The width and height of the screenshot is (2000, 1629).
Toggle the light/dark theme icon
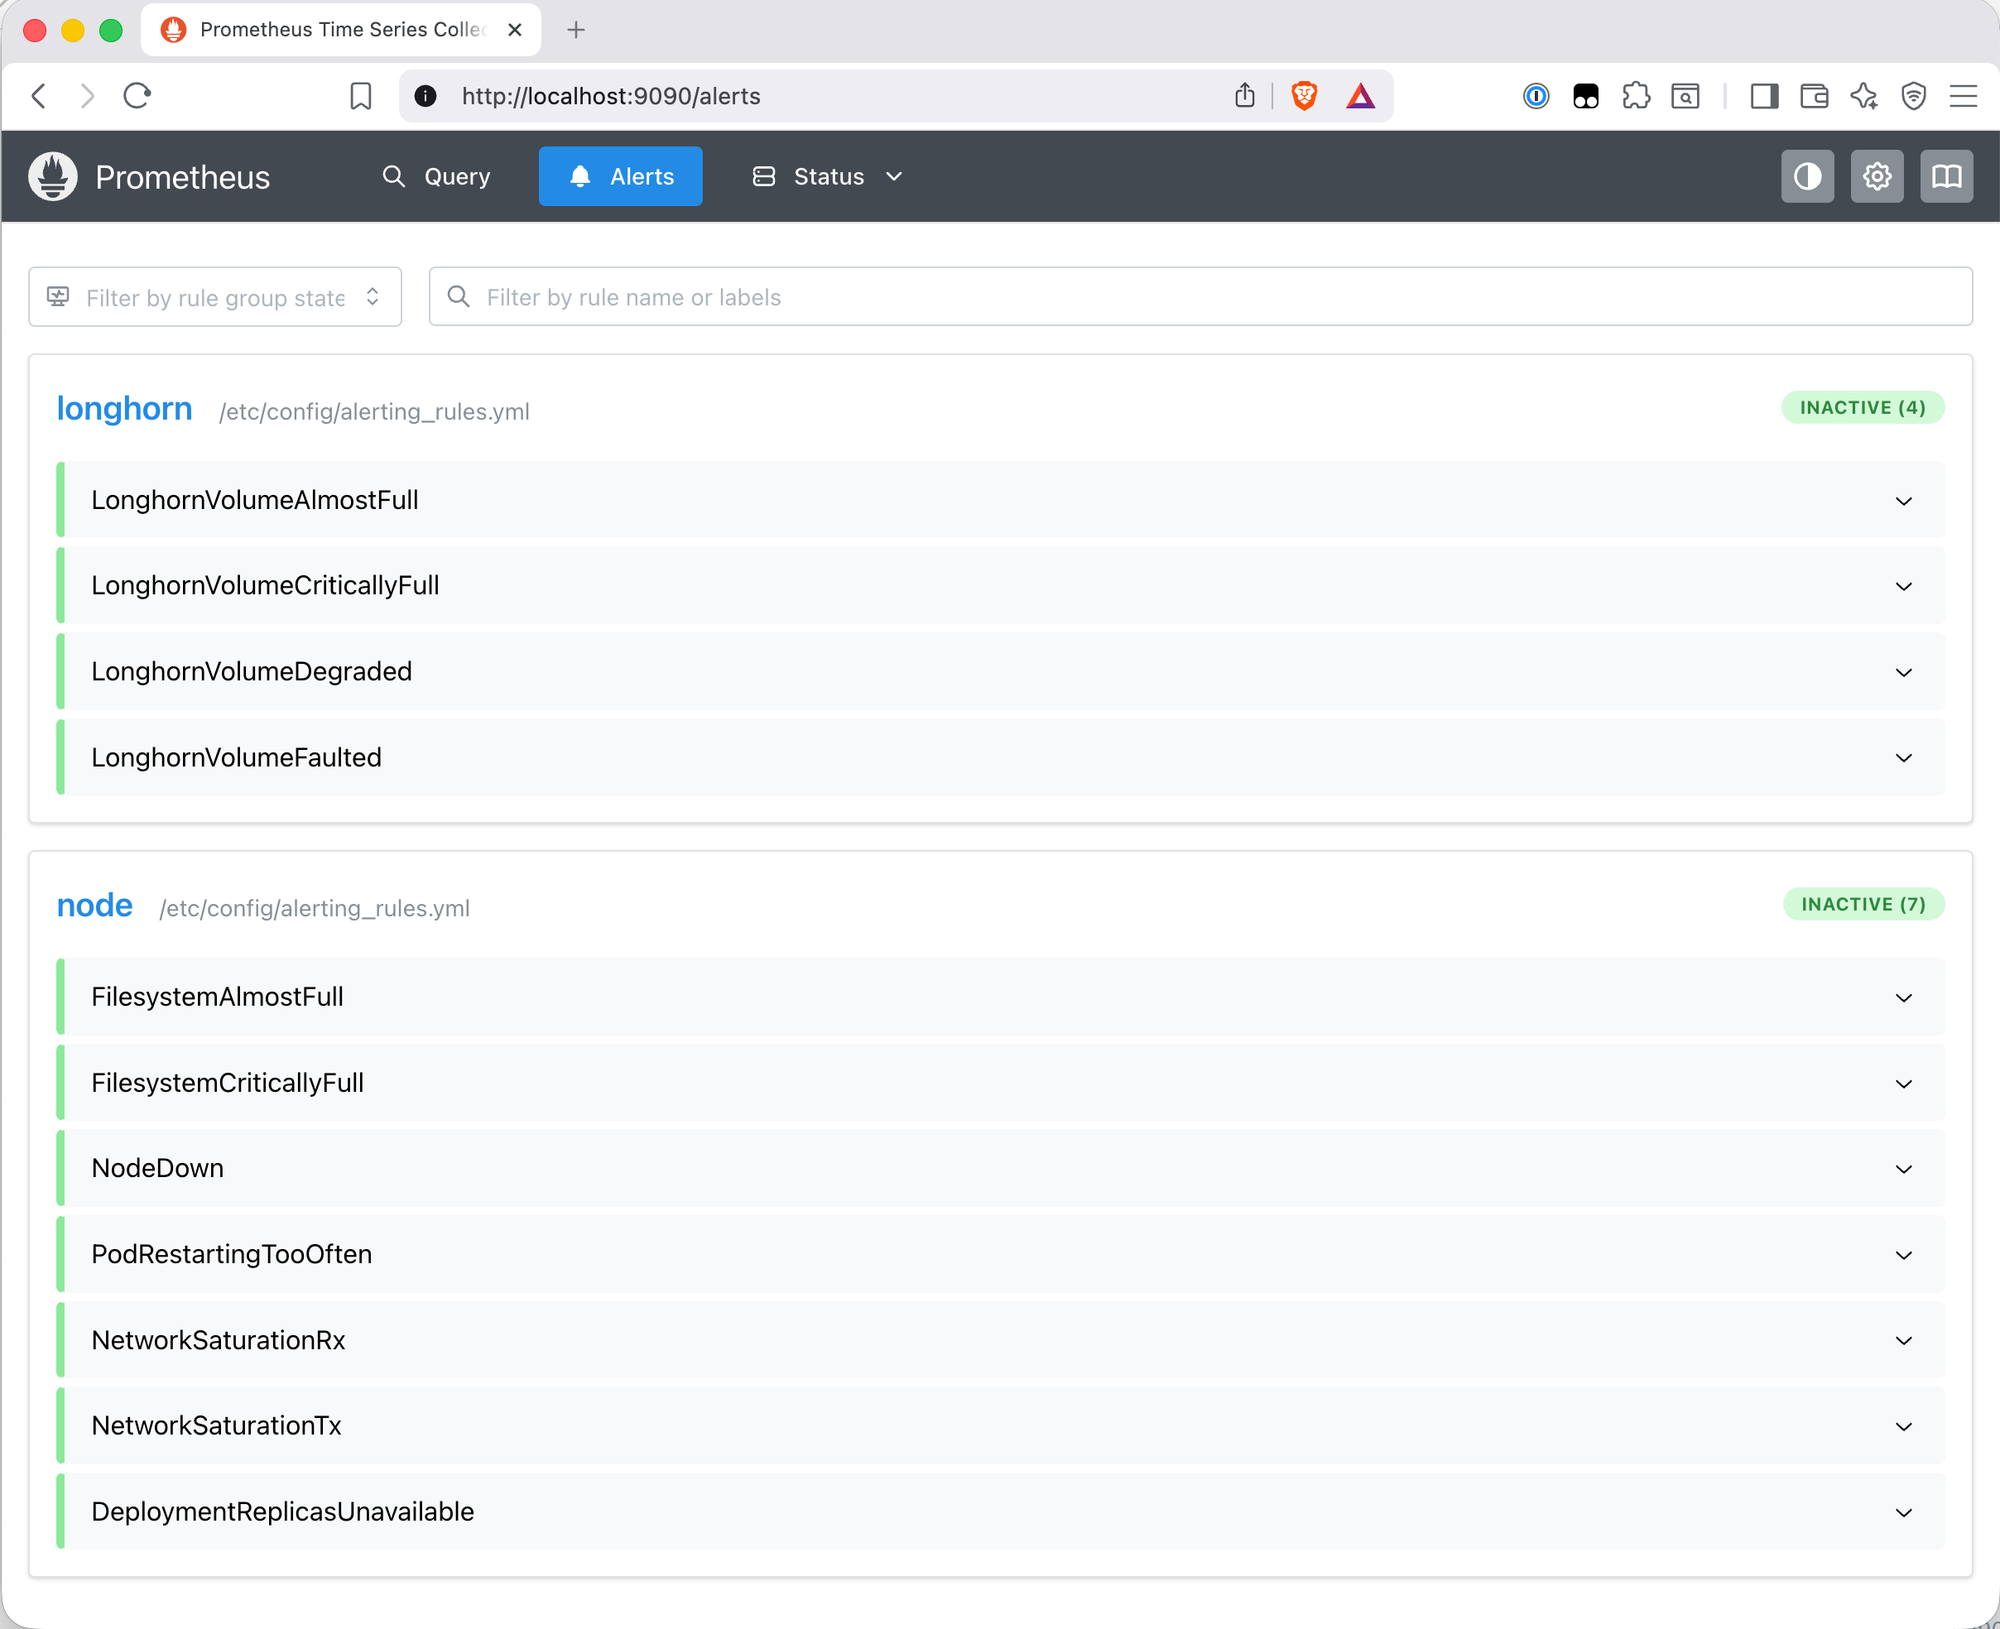coord(1807,177)
